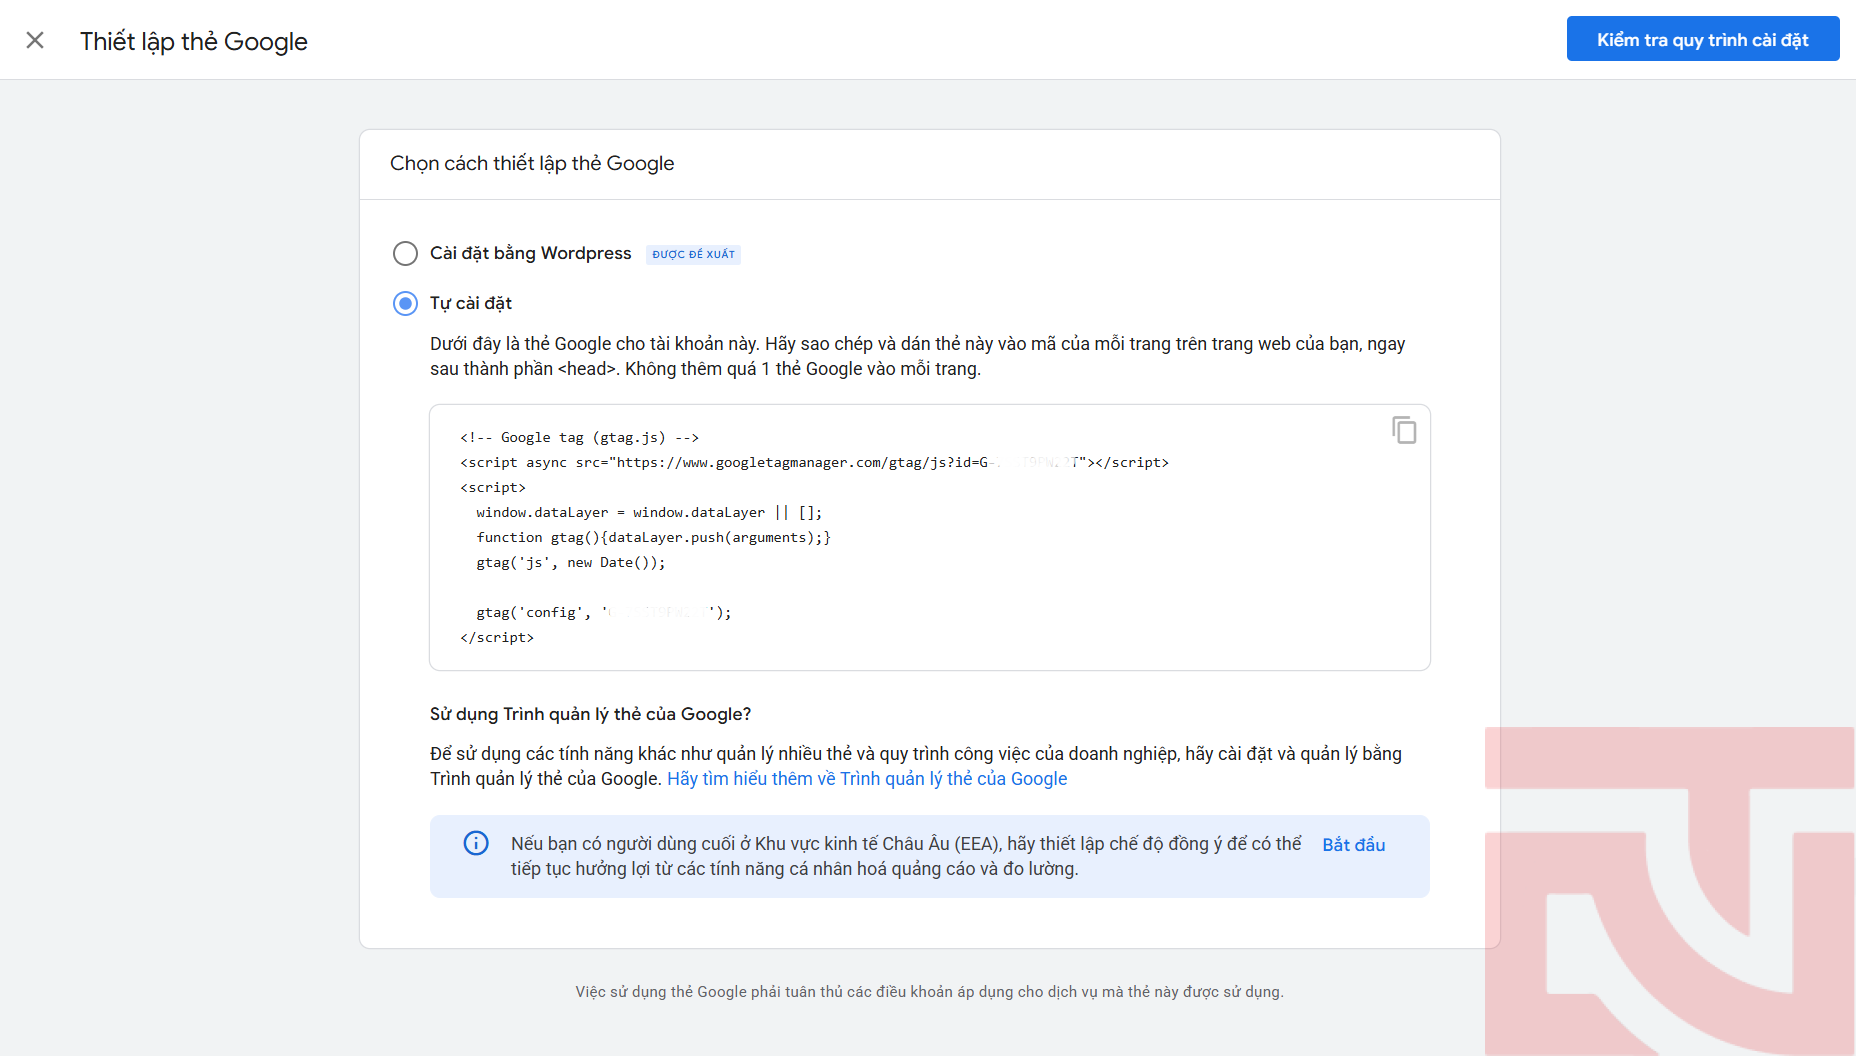Click the script async src code line
The image size is (1856, 1056).
click(x=814, y=462)
